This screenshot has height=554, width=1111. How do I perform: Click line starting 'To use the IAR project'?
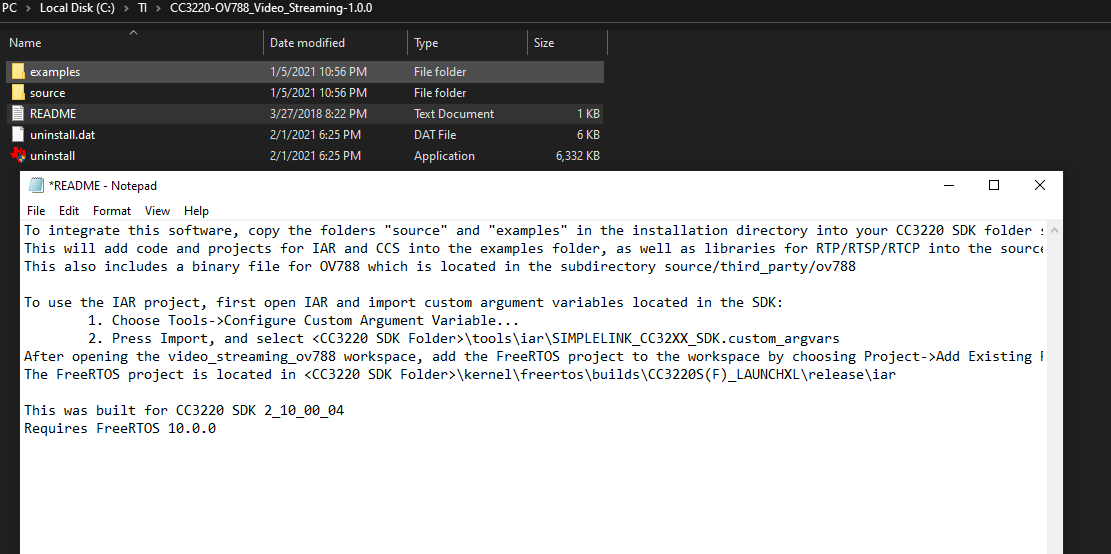pos(404,302)
